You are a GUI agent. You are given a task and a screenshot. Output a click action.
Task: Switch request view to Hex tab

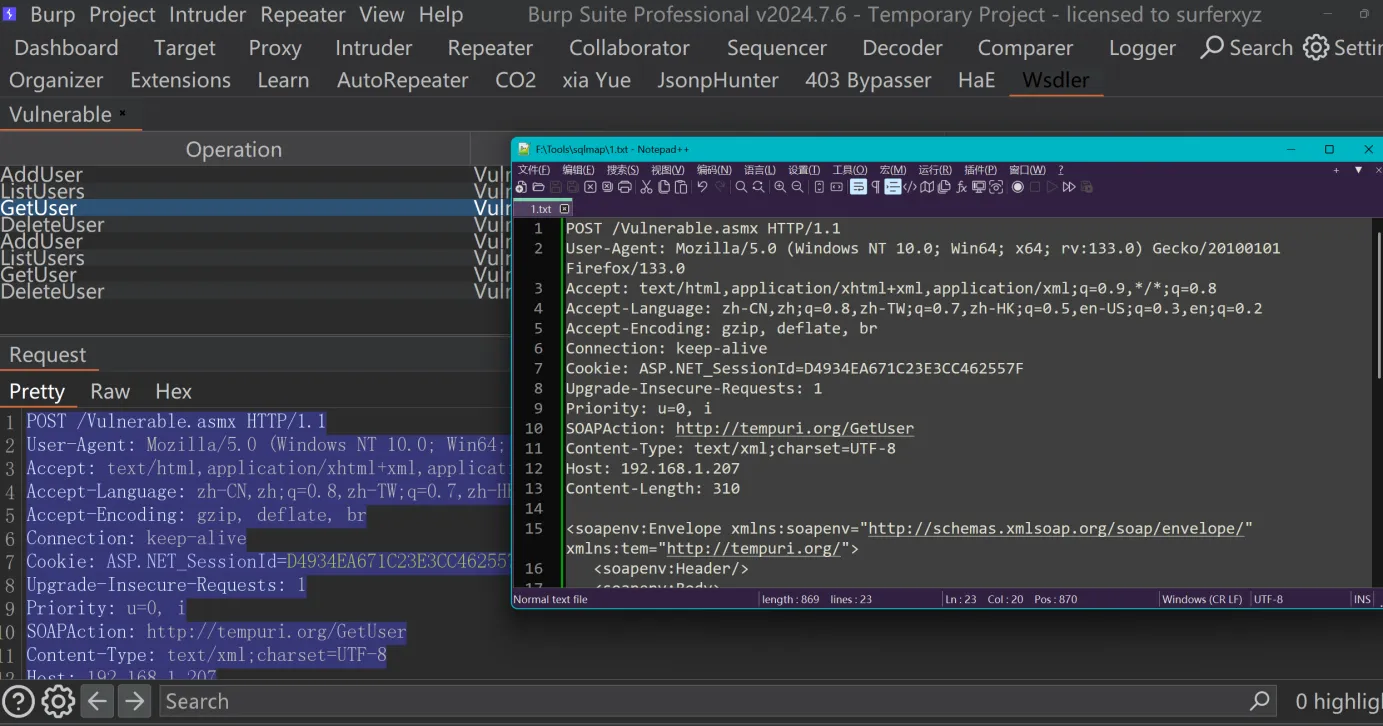(x=173, y=391)
